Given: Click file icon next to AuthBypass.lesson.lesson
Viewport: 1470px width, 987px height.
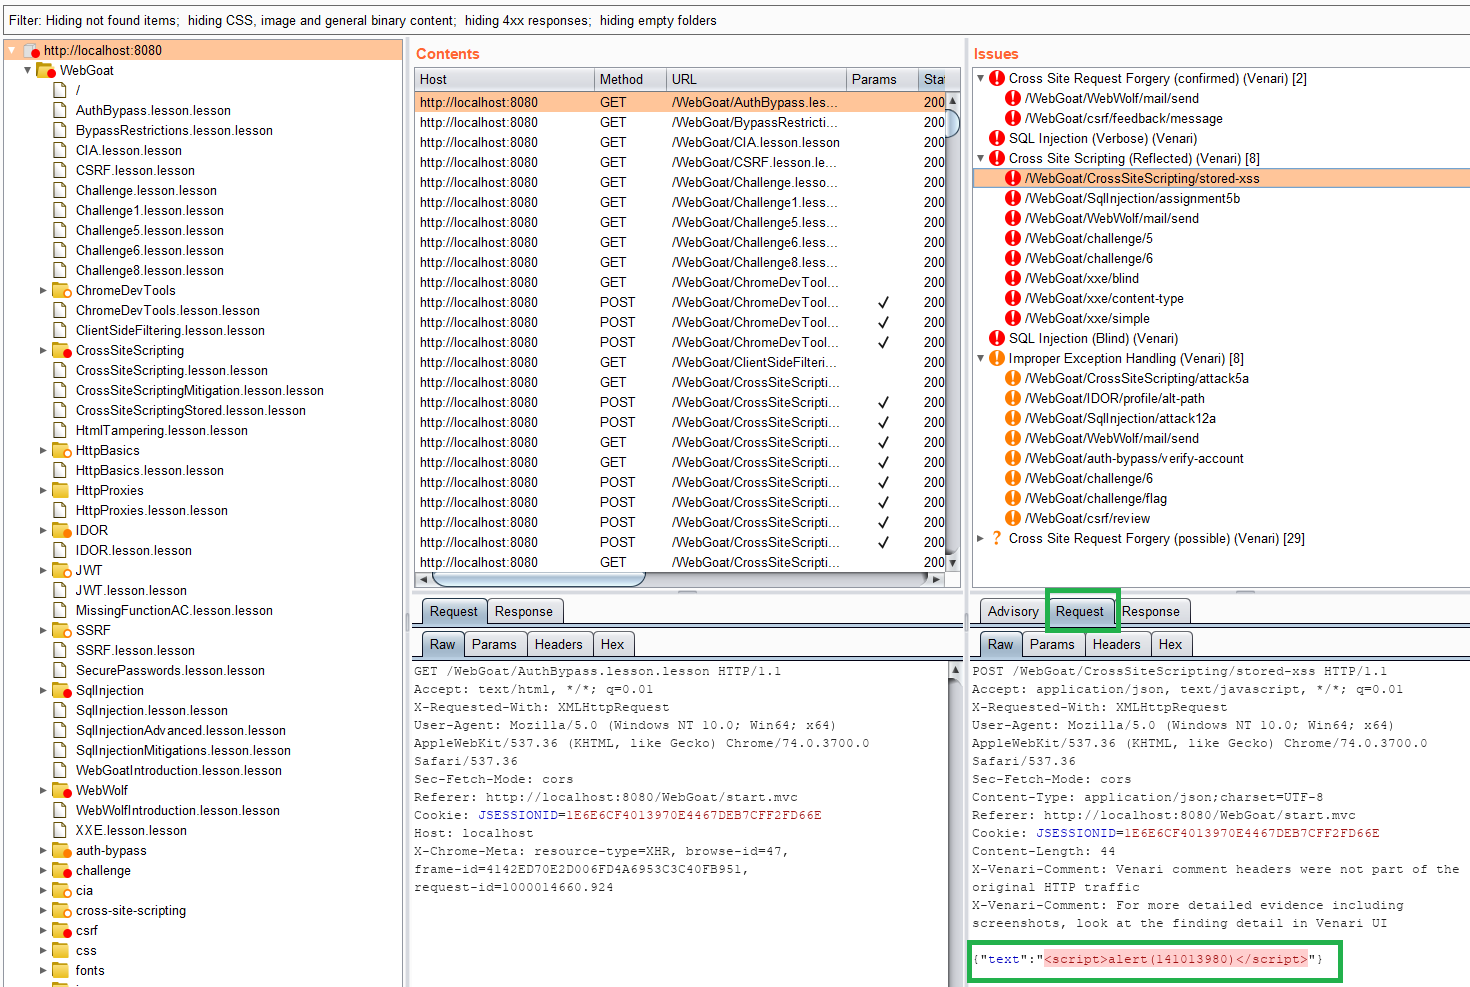Looking at the screenshot, I should tap(60, 110).
